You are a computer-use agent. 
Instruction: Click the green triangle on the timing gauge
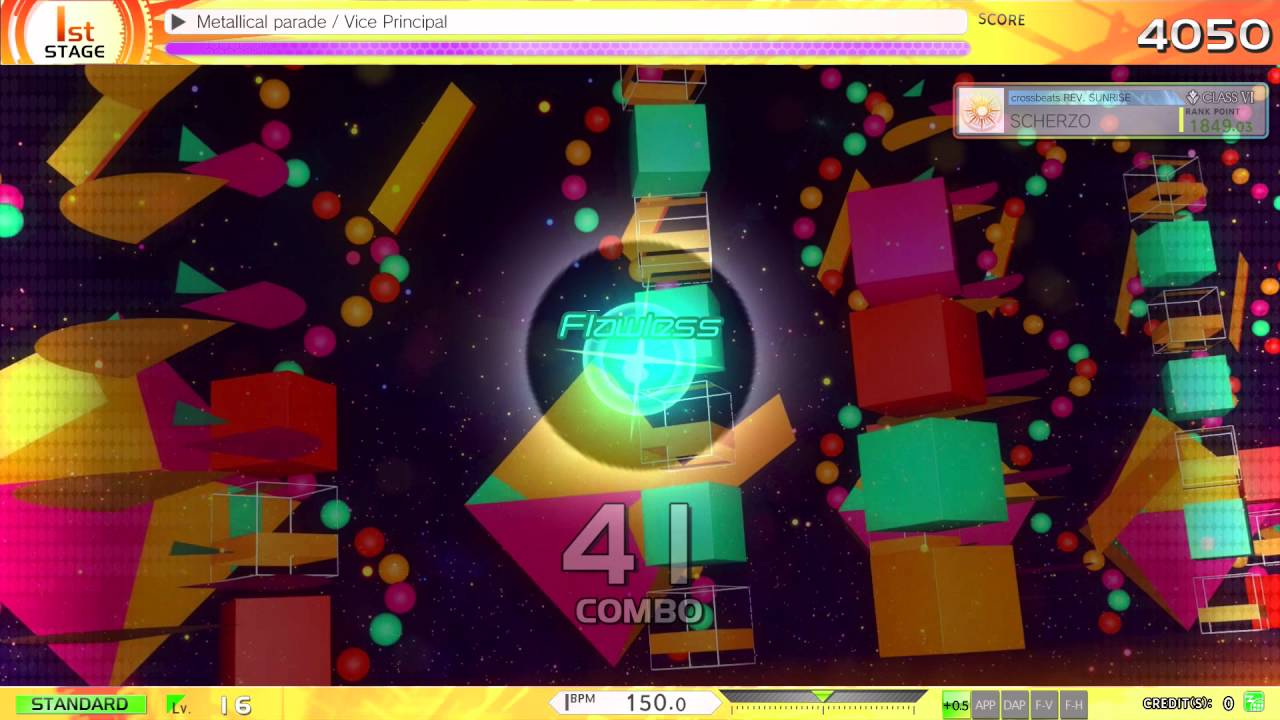(822, 696)
